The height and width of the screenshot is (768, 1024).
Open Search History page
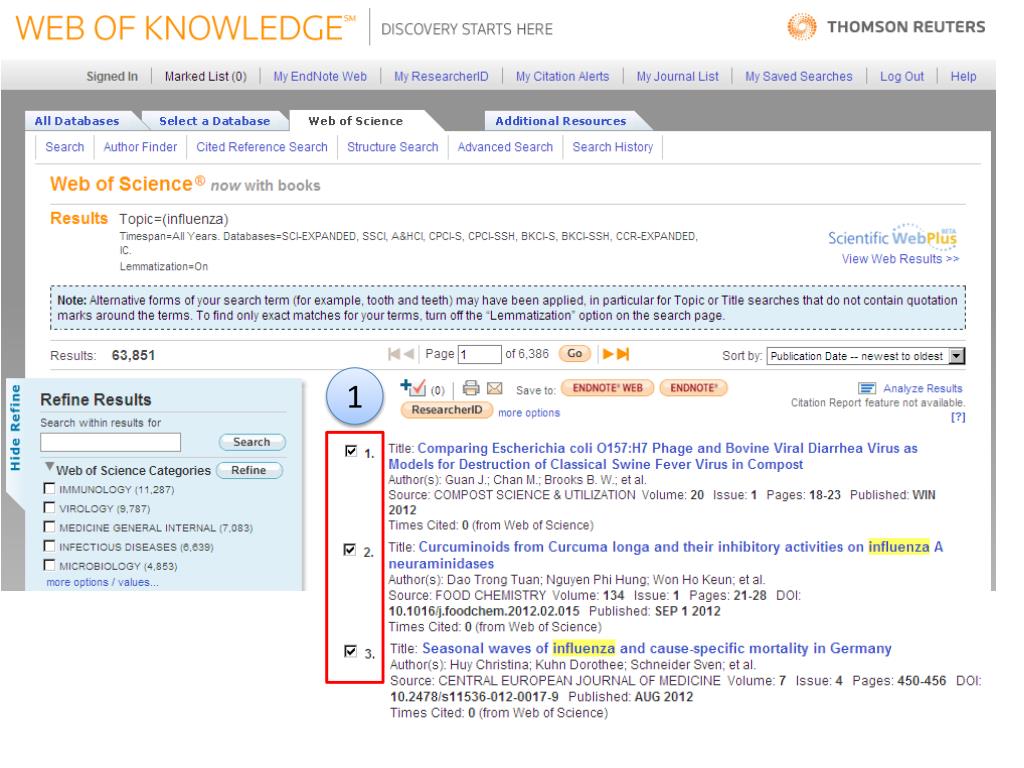(613, 147)
